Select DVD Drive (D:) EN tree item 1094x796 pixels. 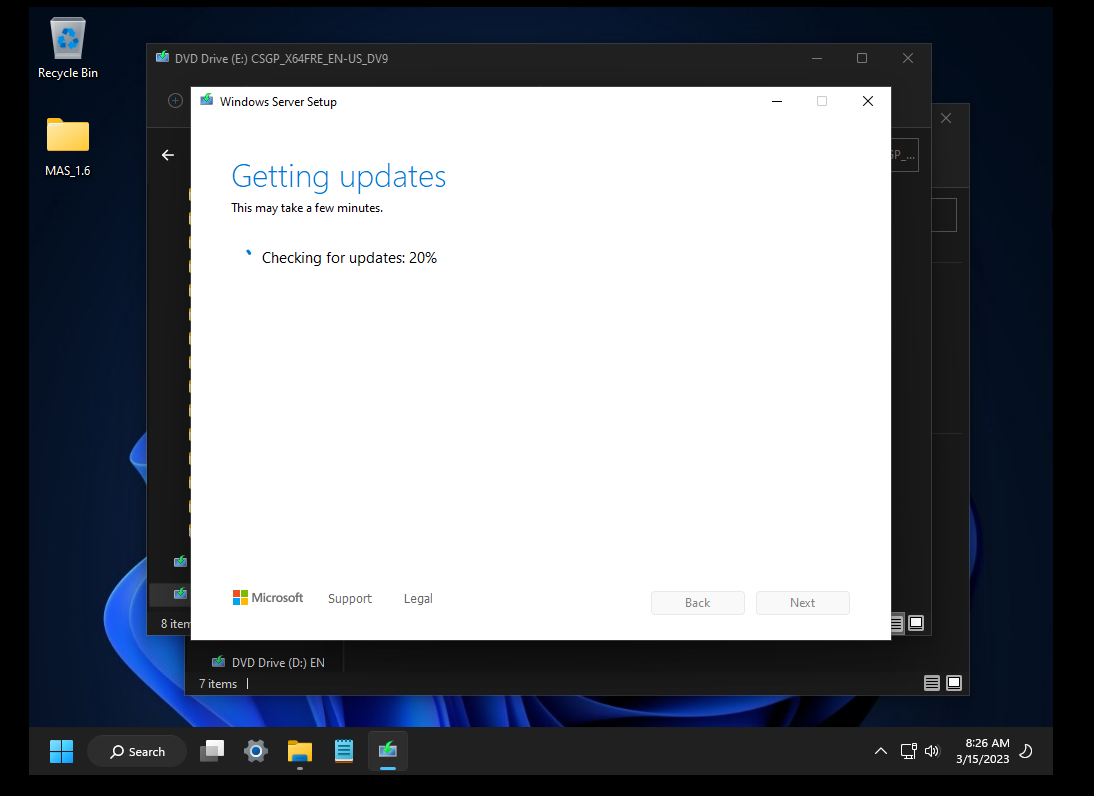pyautogui.click(x=269, y=662)
